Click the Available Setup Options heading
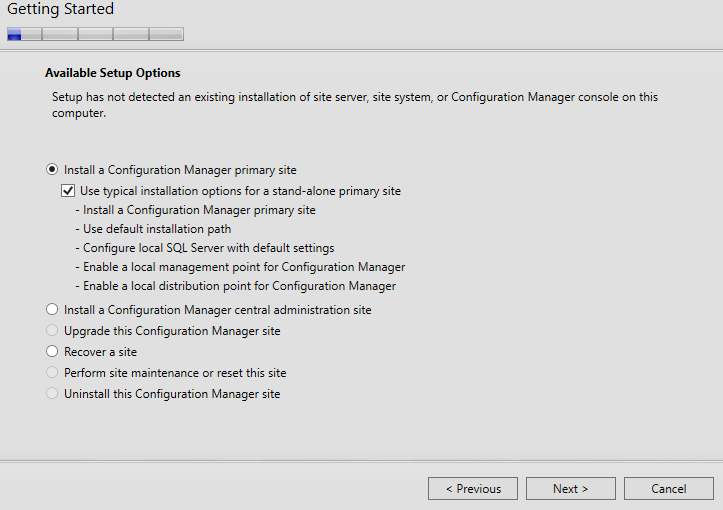The width and height of the screenshot is (723, 510). pyautogui.click(x=113, y=73)
